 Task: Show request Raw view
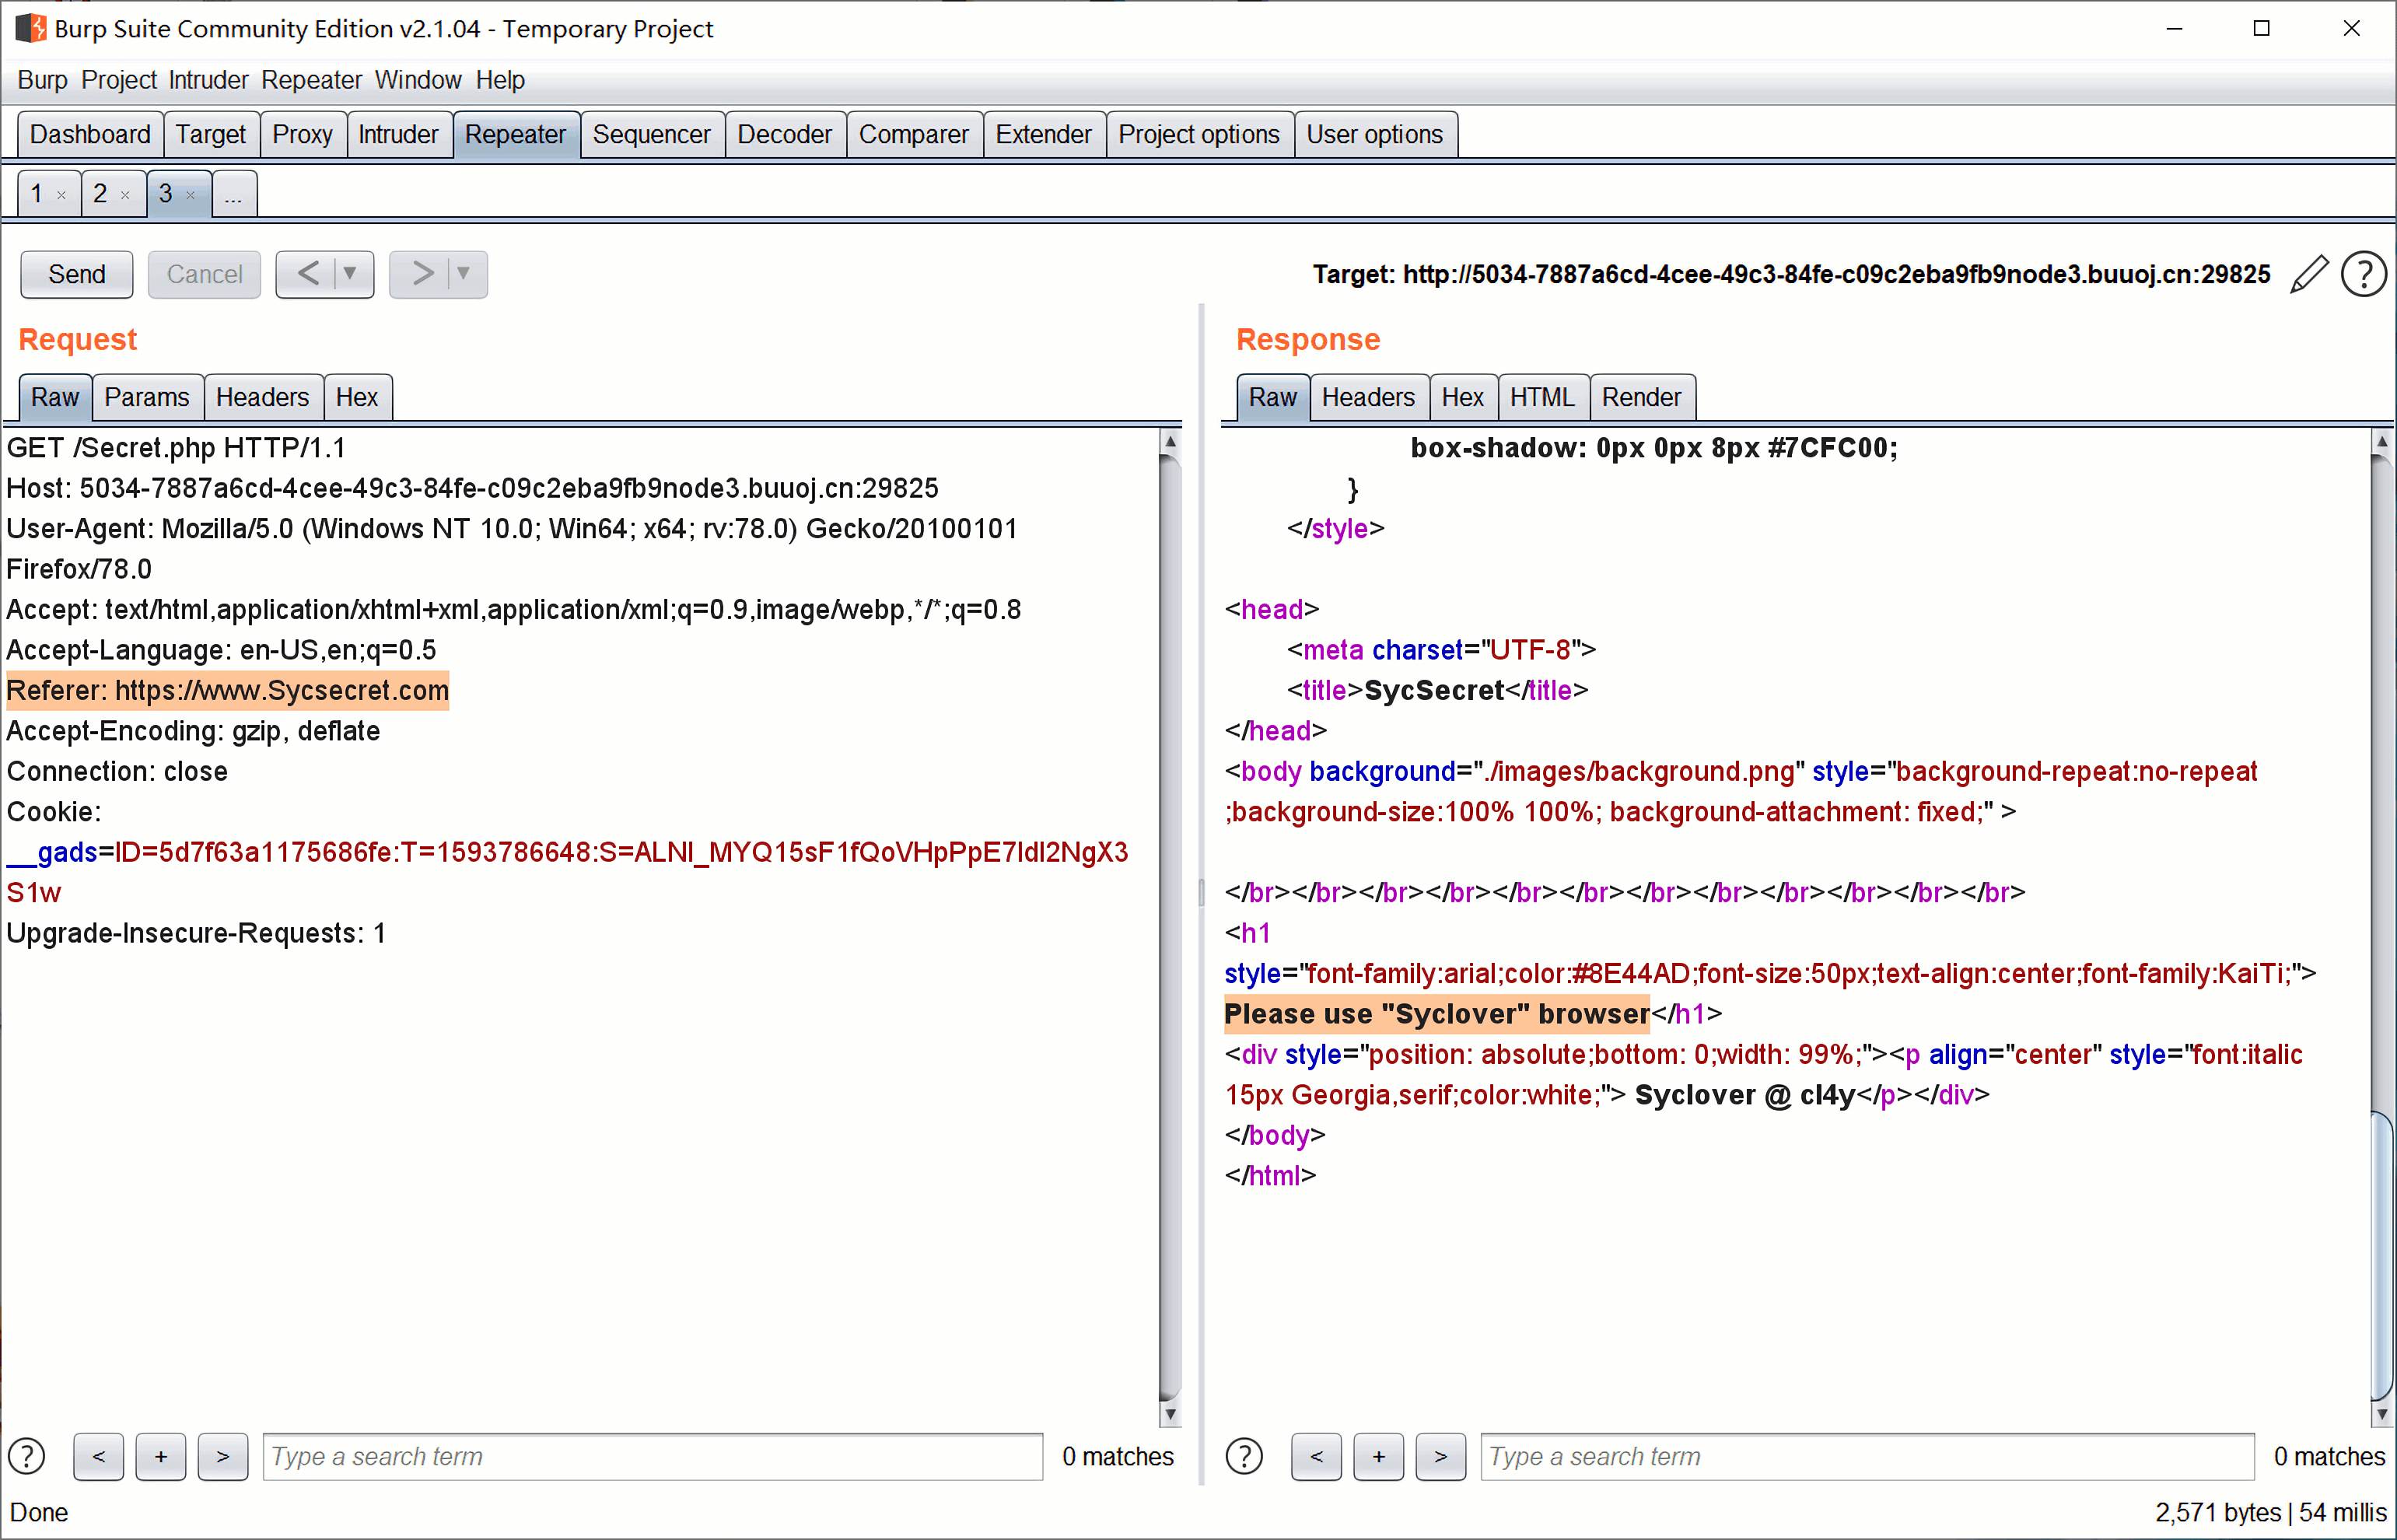click(x=55, y=397)
